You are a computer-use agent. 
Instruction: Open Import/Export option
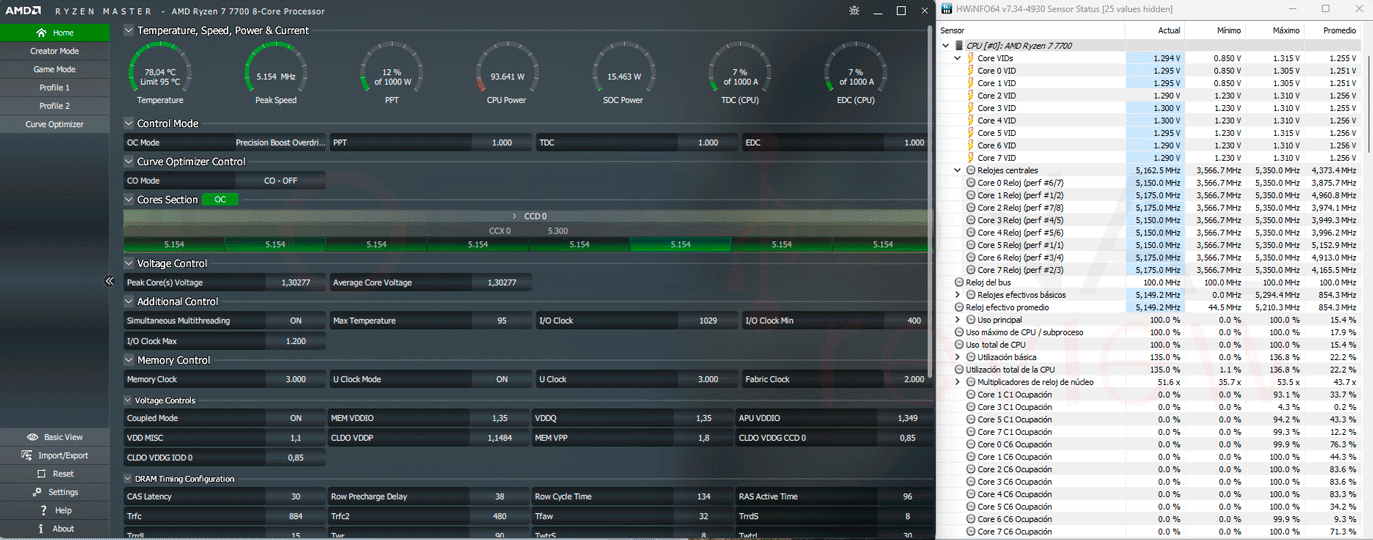pos(54,455)
